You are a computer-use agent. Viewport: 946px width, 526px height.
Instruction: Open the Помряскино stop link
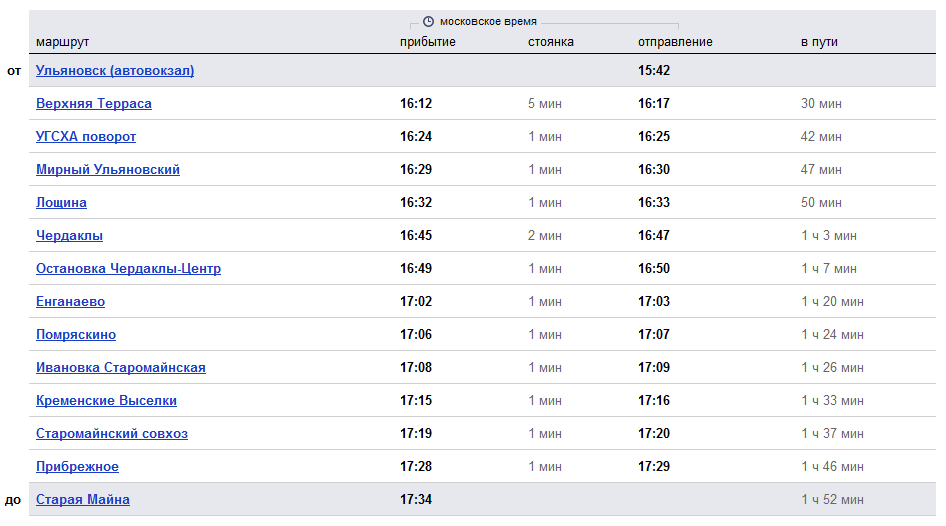(75, 335)
